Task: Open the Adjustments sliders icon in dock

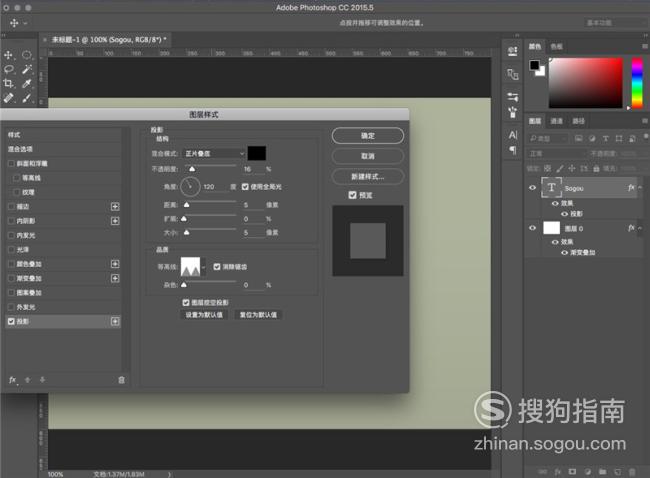Action: (x=513, y=97)
